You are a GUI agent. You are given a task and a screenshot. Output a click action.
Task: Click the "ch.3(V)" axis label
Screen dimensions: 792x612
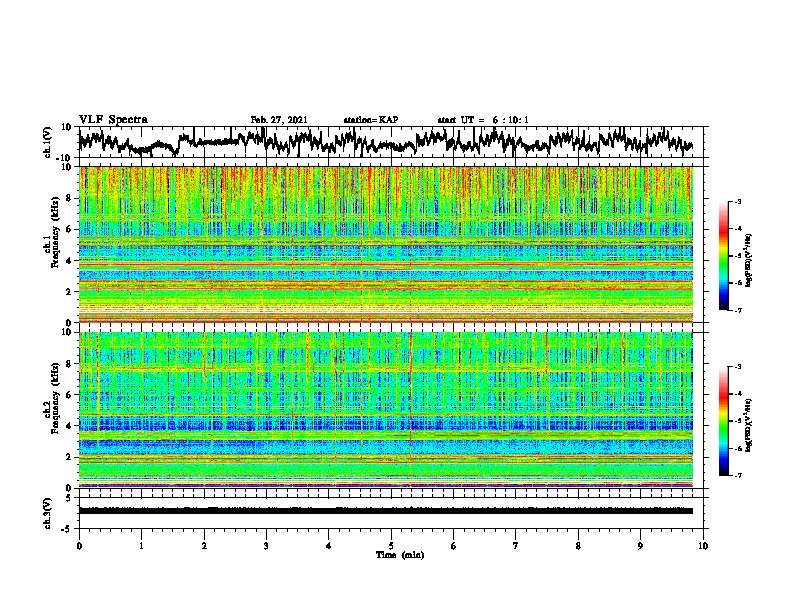pyautogui.click(x=48, y=513)
